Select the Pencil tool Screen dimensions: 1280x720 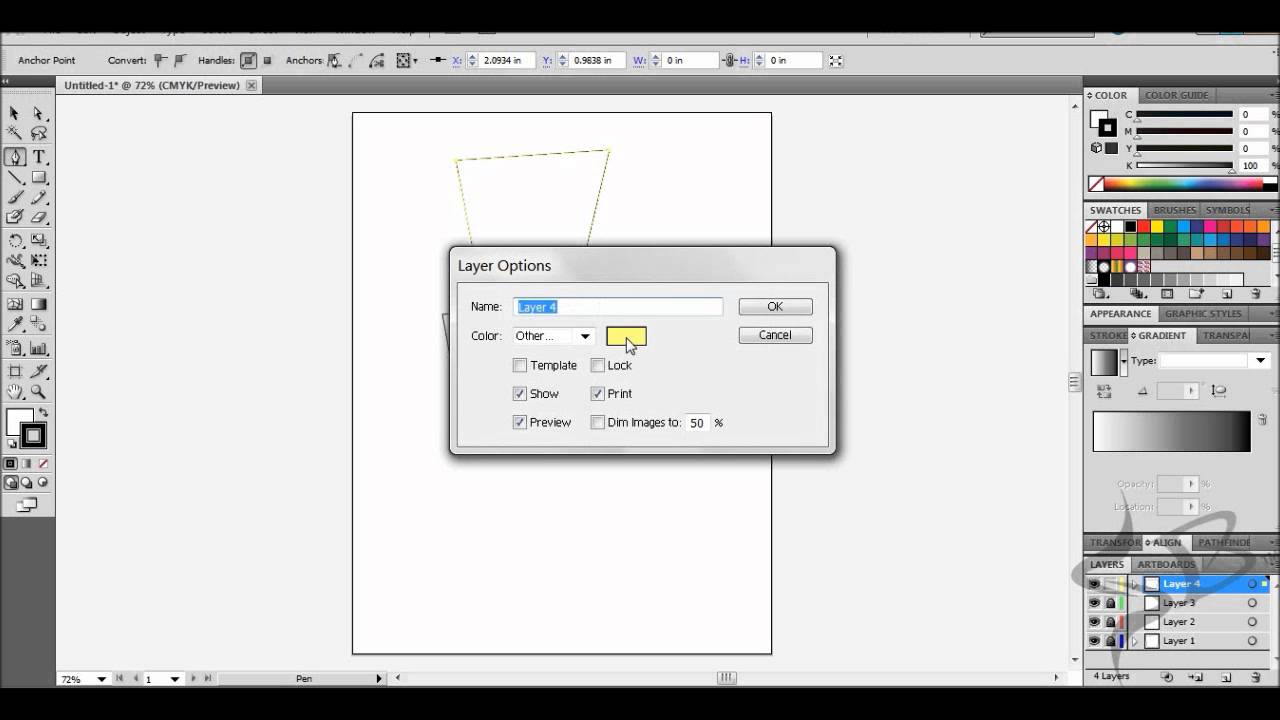[39, 198]
